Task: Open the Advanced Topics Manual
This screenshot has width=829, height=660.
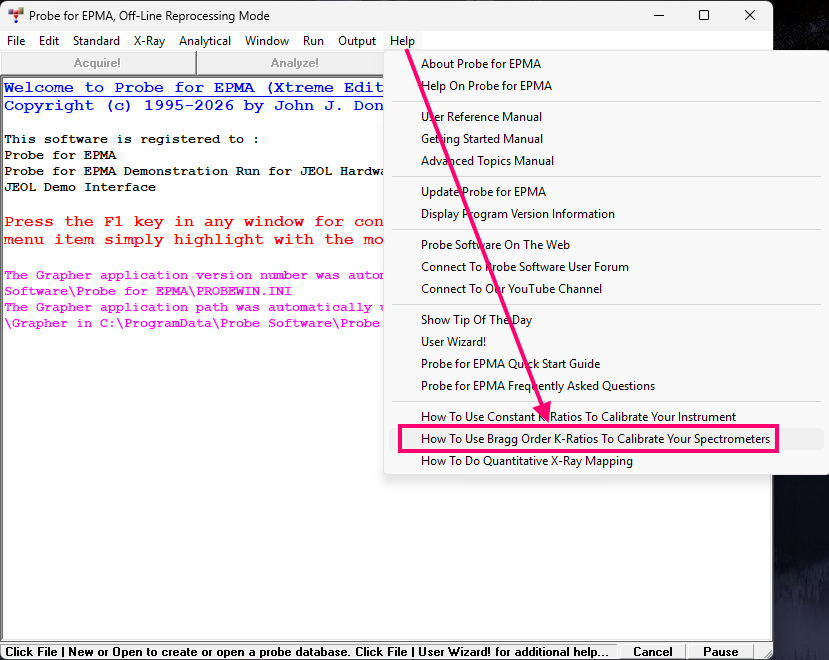Action: click(x=487, y=161)
